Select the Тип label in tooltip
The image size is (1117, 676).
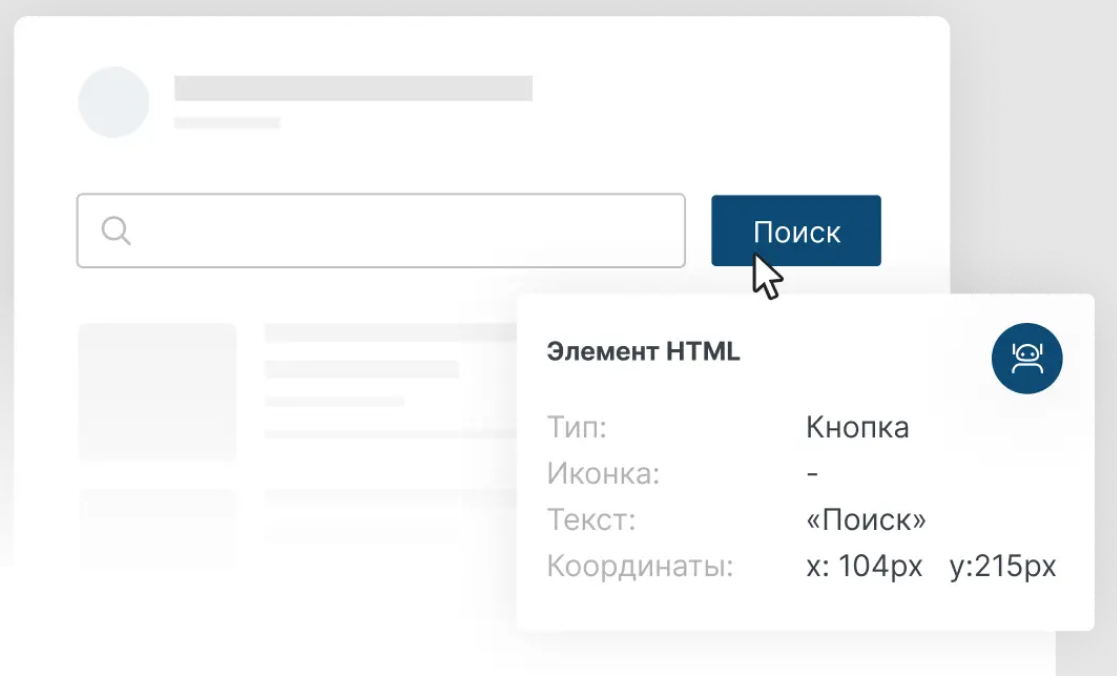pos(577,428)
